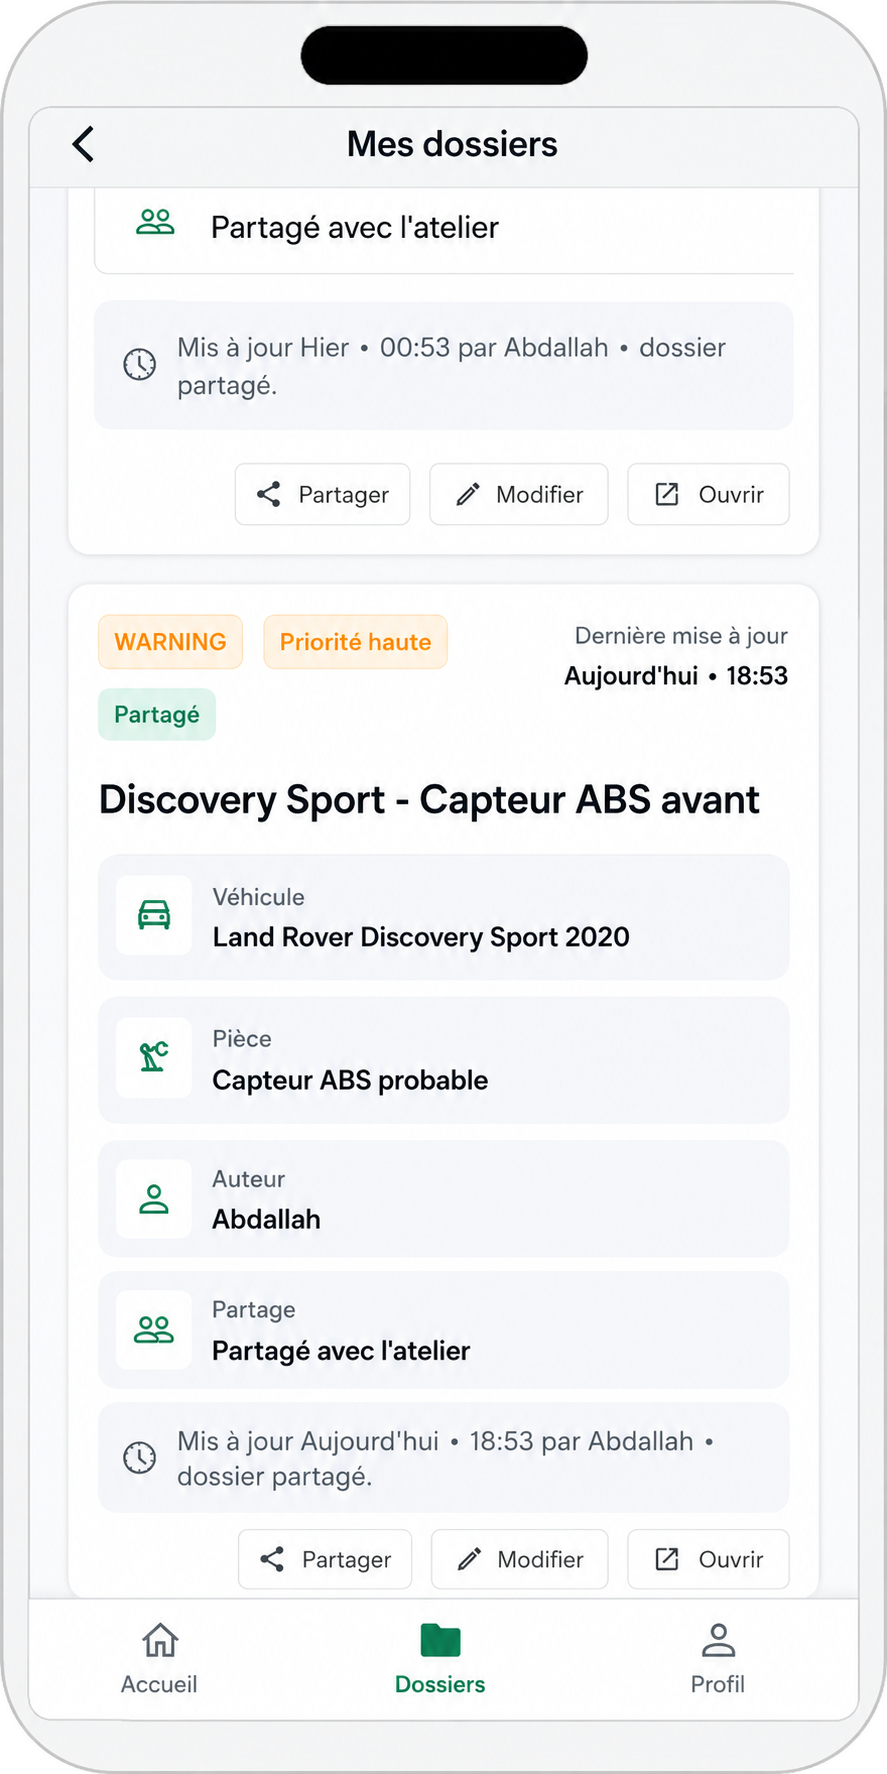
Task: Tap the WARNING status badge
Action: click(170, 642)
